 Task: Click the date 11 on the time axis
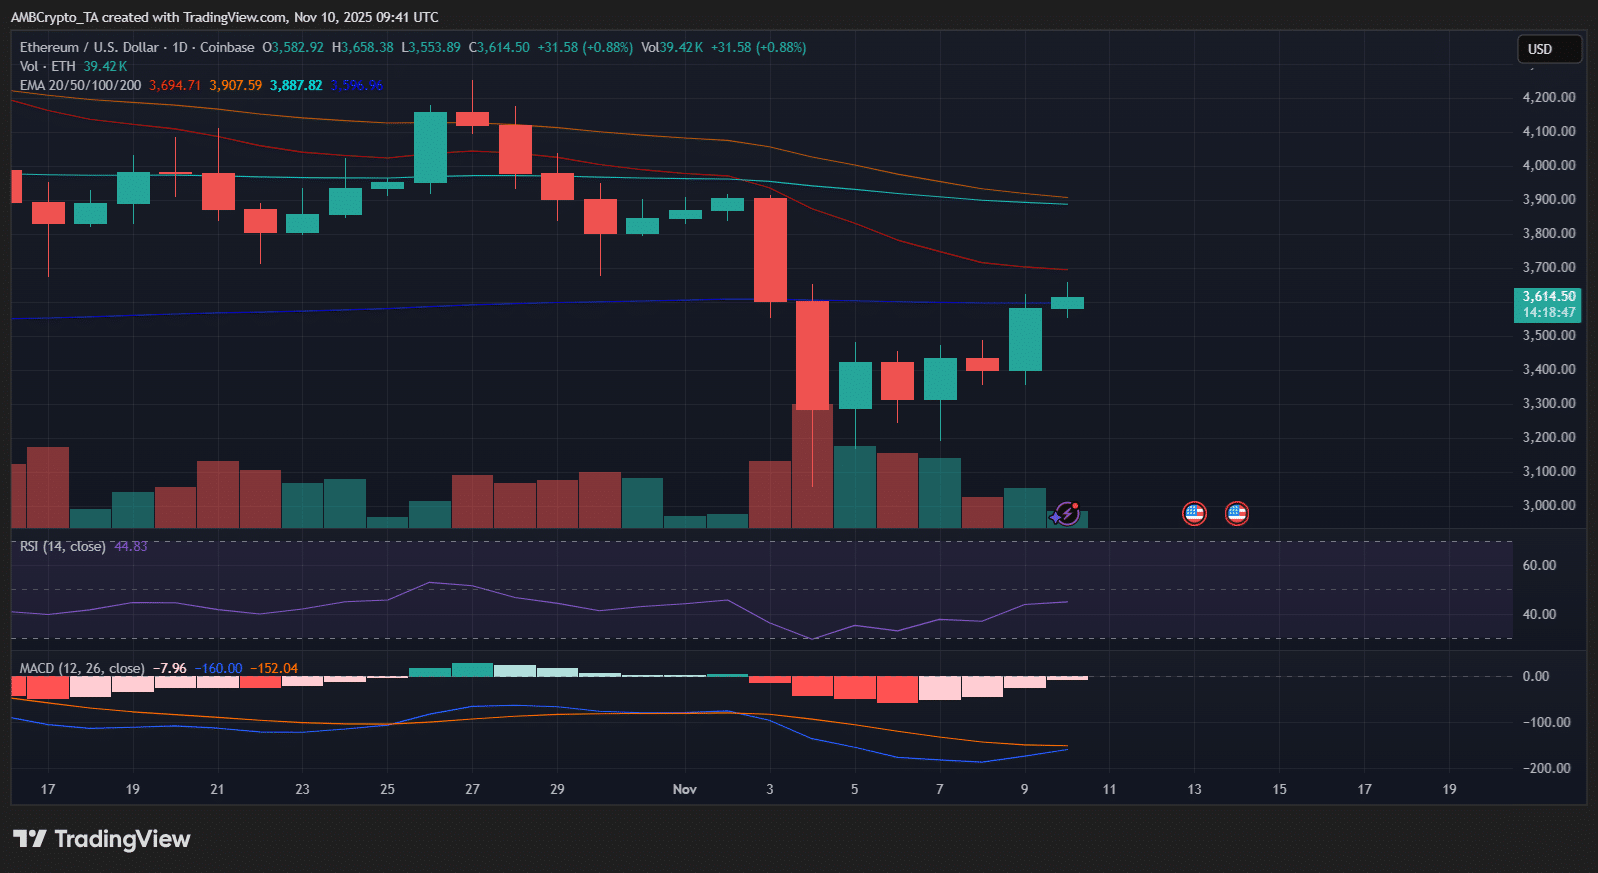(1109, 789)
